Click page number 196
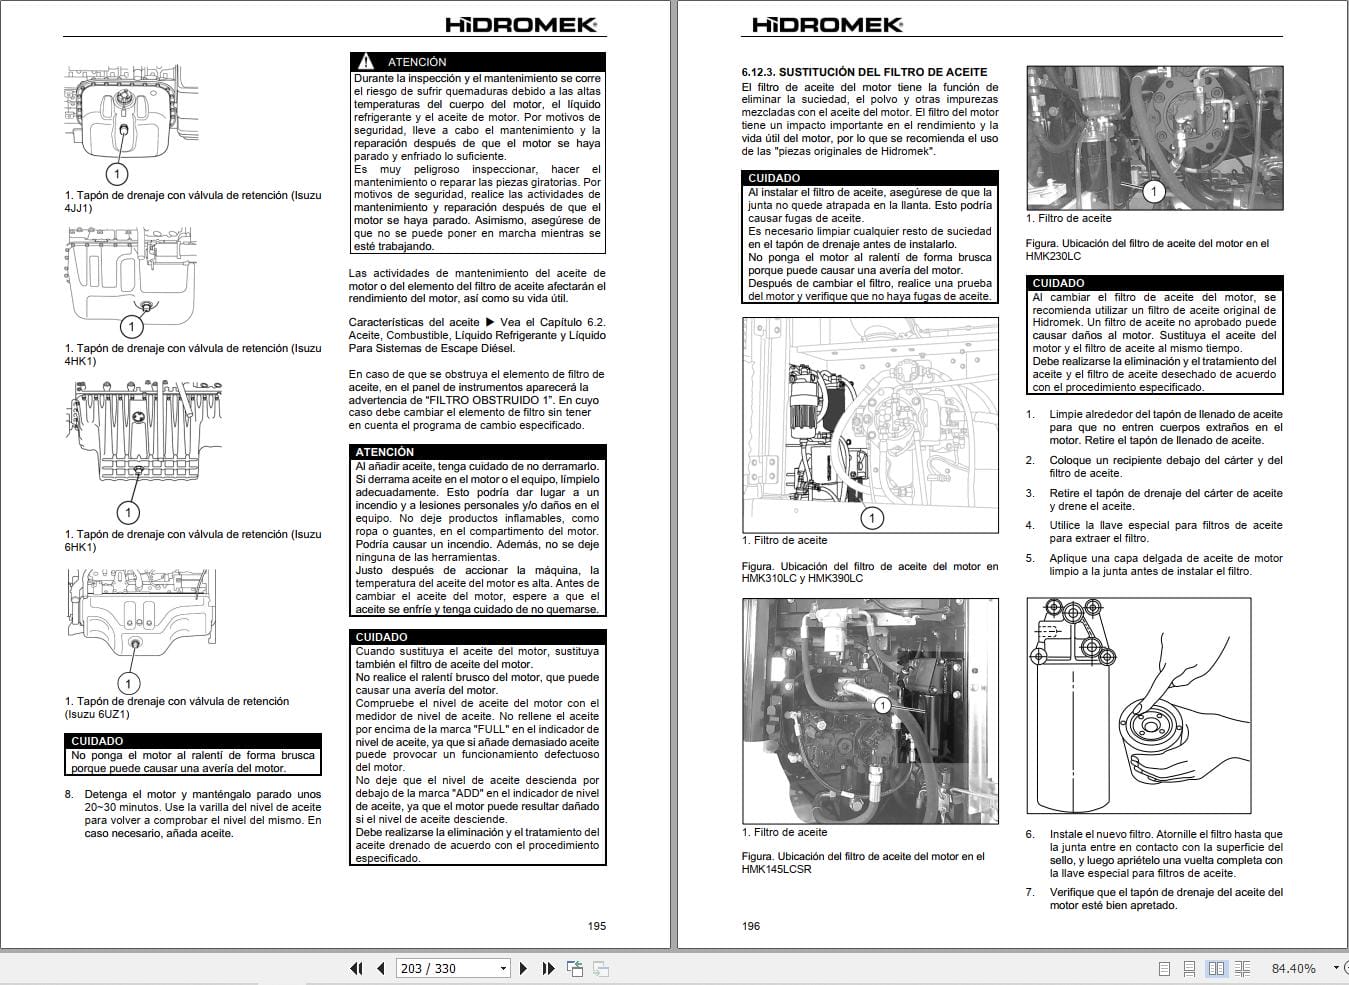Viewport: 1349px width, 985px height. click(751, 926)
